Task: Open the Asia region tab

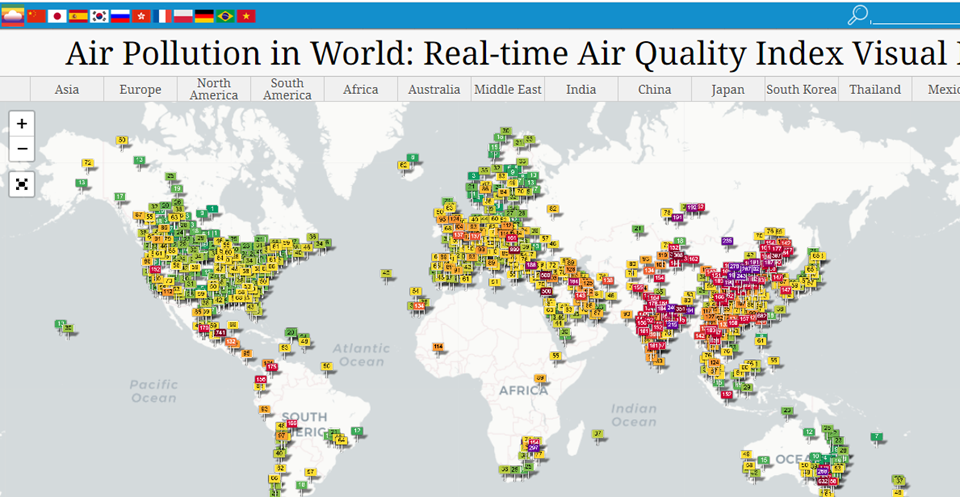Action: click(67, 89)
